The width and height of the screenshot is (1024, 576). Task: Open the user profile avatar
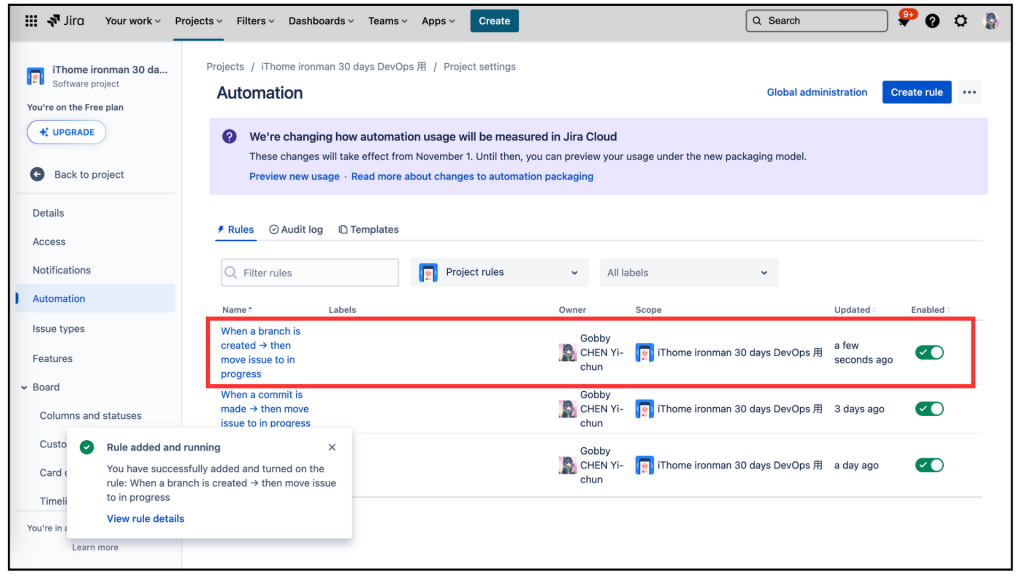[x=991, y=21]
